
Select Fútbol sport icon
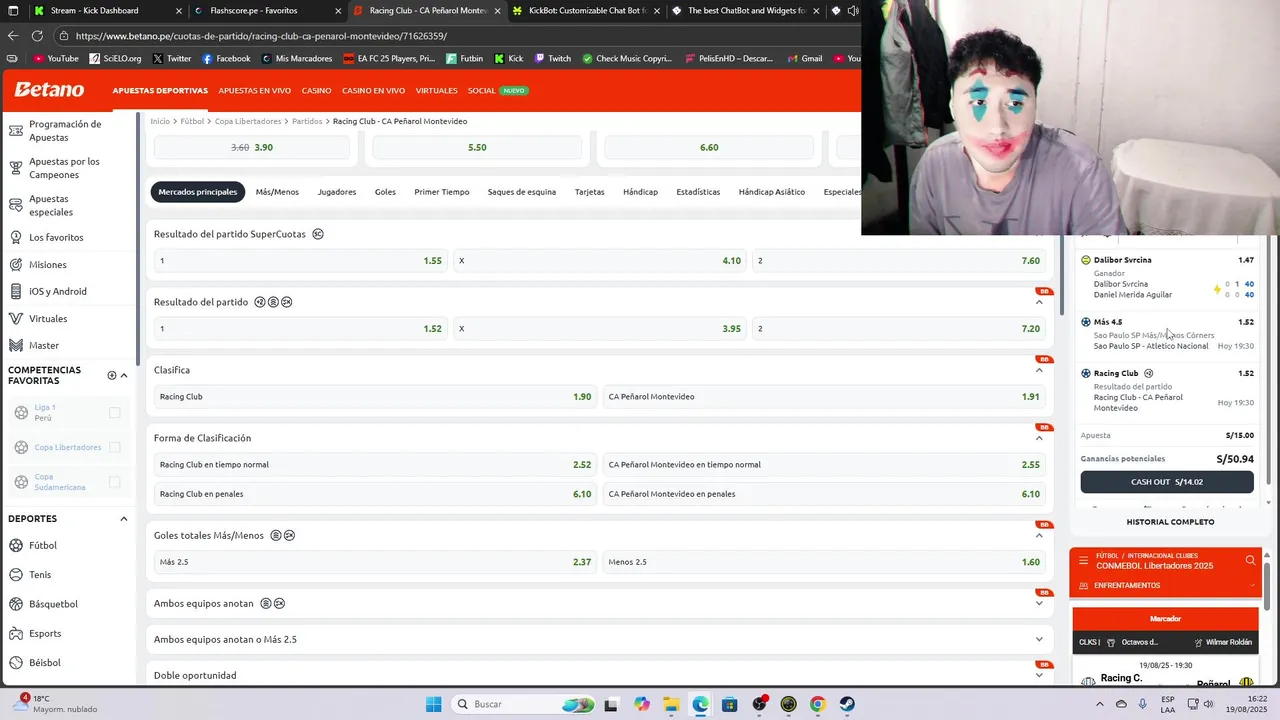coord(16,545)
